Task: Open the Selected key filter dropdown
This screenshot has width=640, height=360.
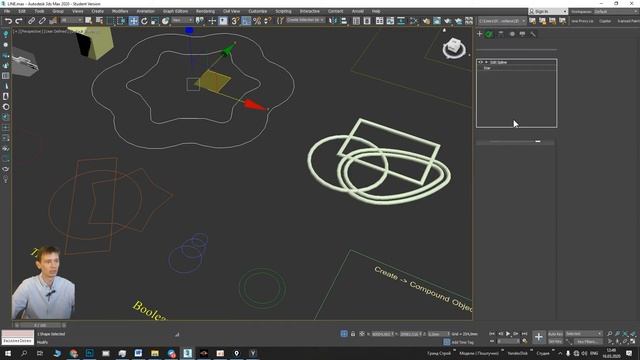Action: click(584, 334)
